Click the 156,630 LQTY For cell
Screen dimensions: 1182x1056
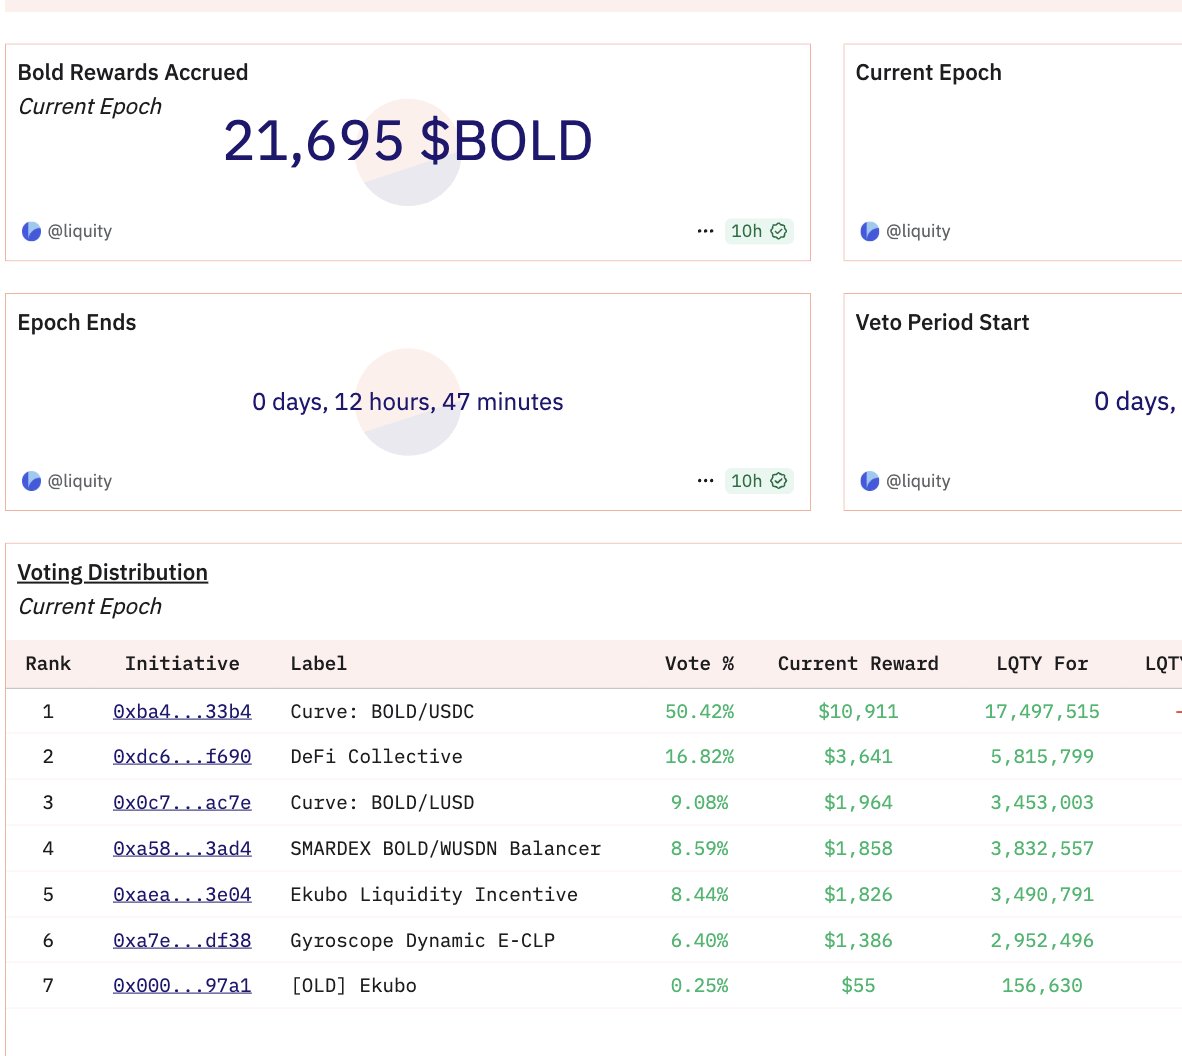click(x=1042, y=985)
